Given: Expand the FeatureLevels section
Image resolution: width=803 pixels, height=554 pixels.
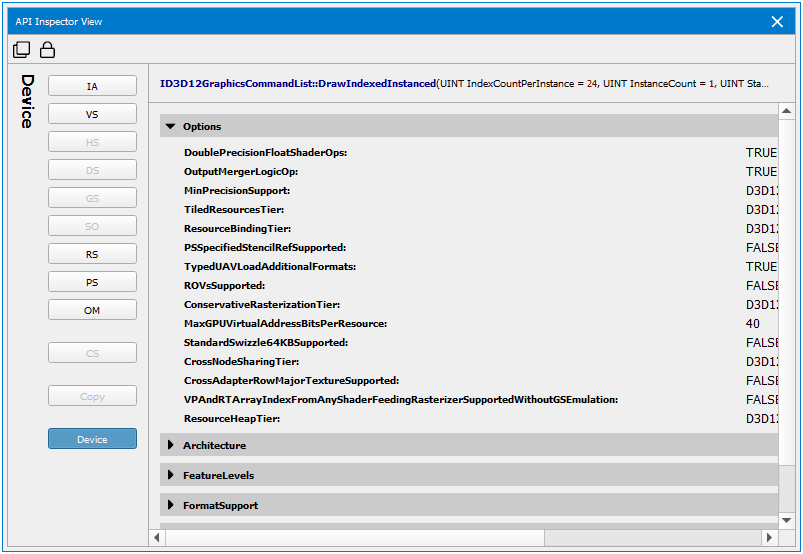Looking at the screenshot, I should tap(170, 475).
